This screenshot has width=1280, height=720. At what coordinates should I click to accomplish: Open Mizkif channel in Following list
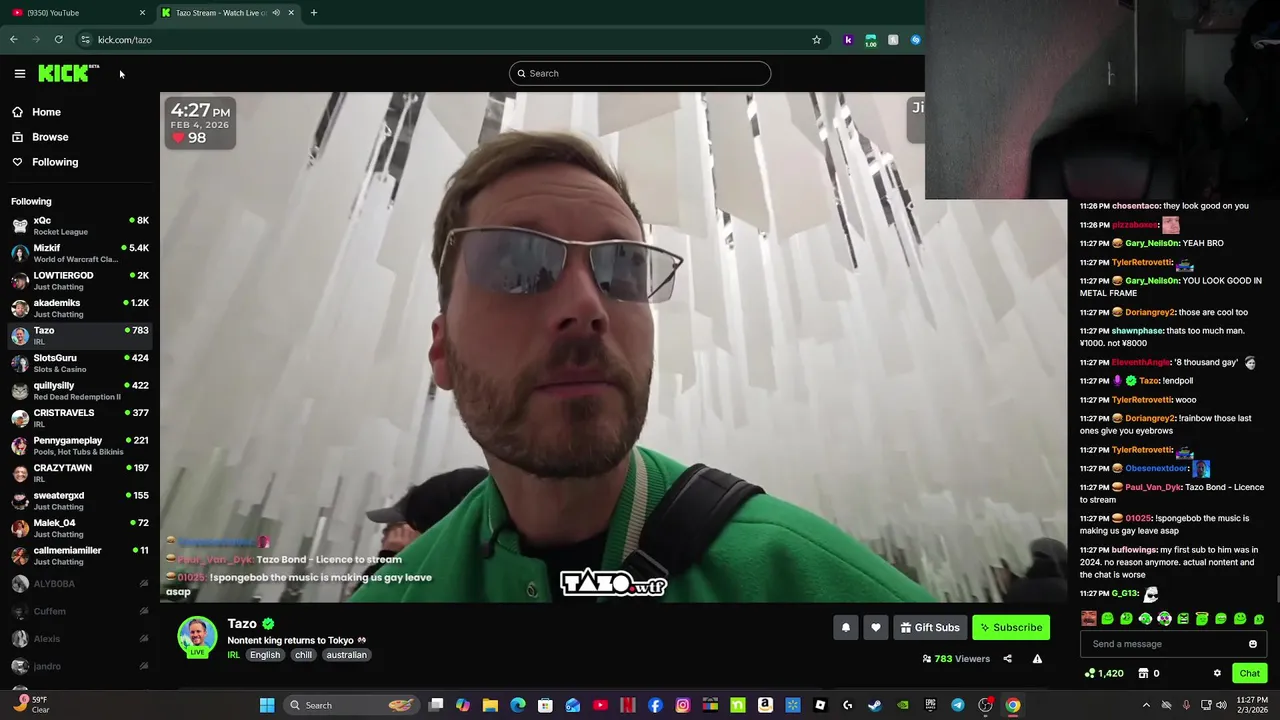click(x=80, y=253)
